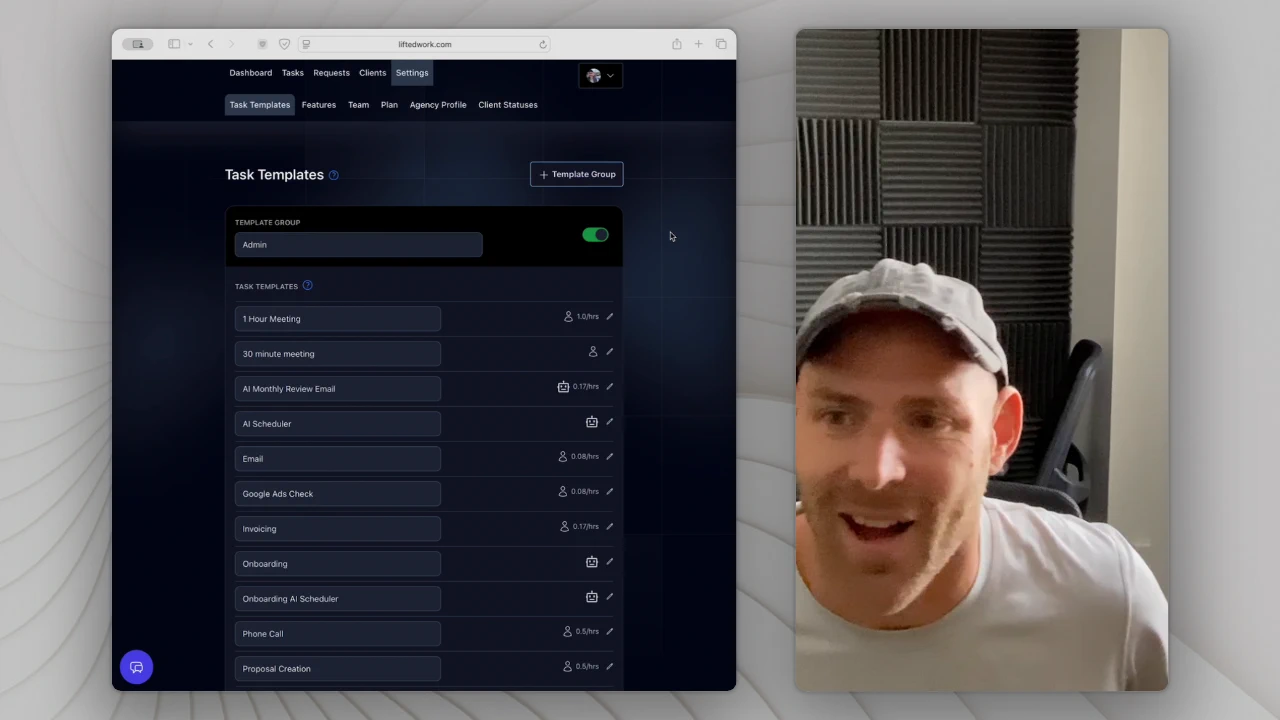Click the pencil icon for Google Ads Check

[610, 492]
